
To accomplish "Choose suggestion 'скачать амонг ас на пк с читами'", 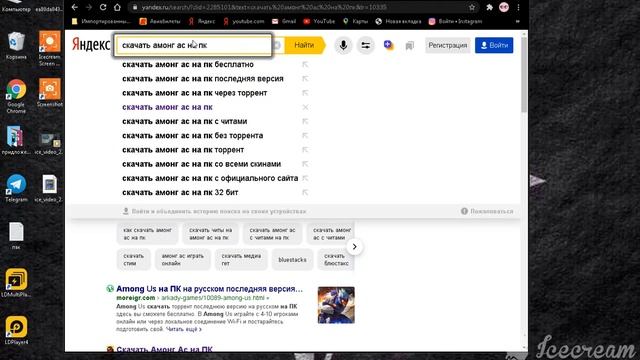I will [x=184, y=122].
